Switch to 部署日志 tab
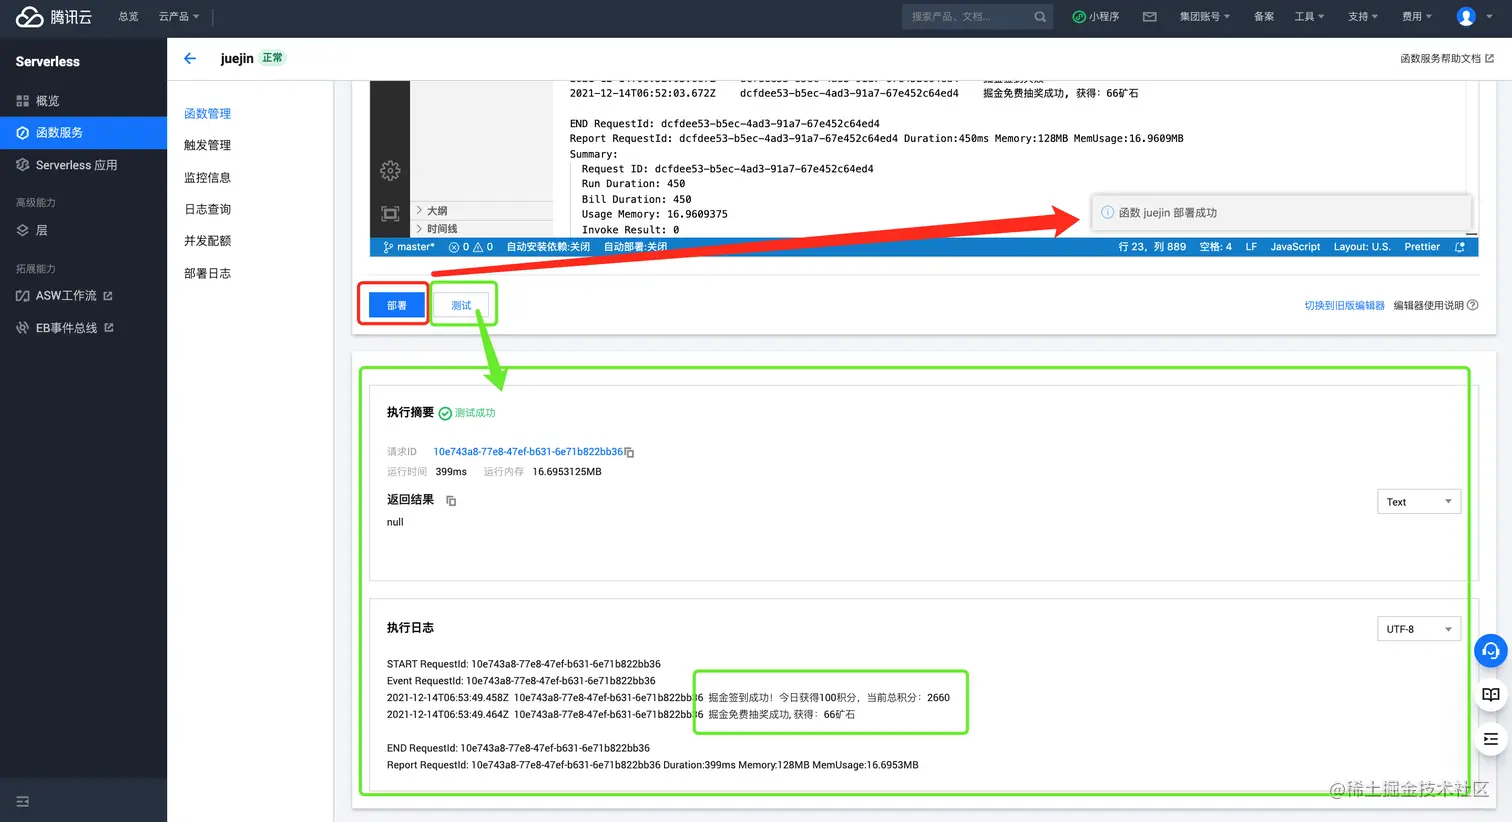The image size is (1512, 822). (207, 273)
